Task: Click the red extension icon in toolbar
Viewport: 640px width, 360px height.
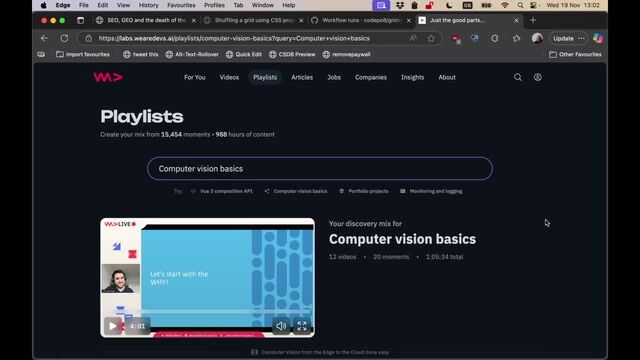Action: pyautogui.click(x=456, y=38)
